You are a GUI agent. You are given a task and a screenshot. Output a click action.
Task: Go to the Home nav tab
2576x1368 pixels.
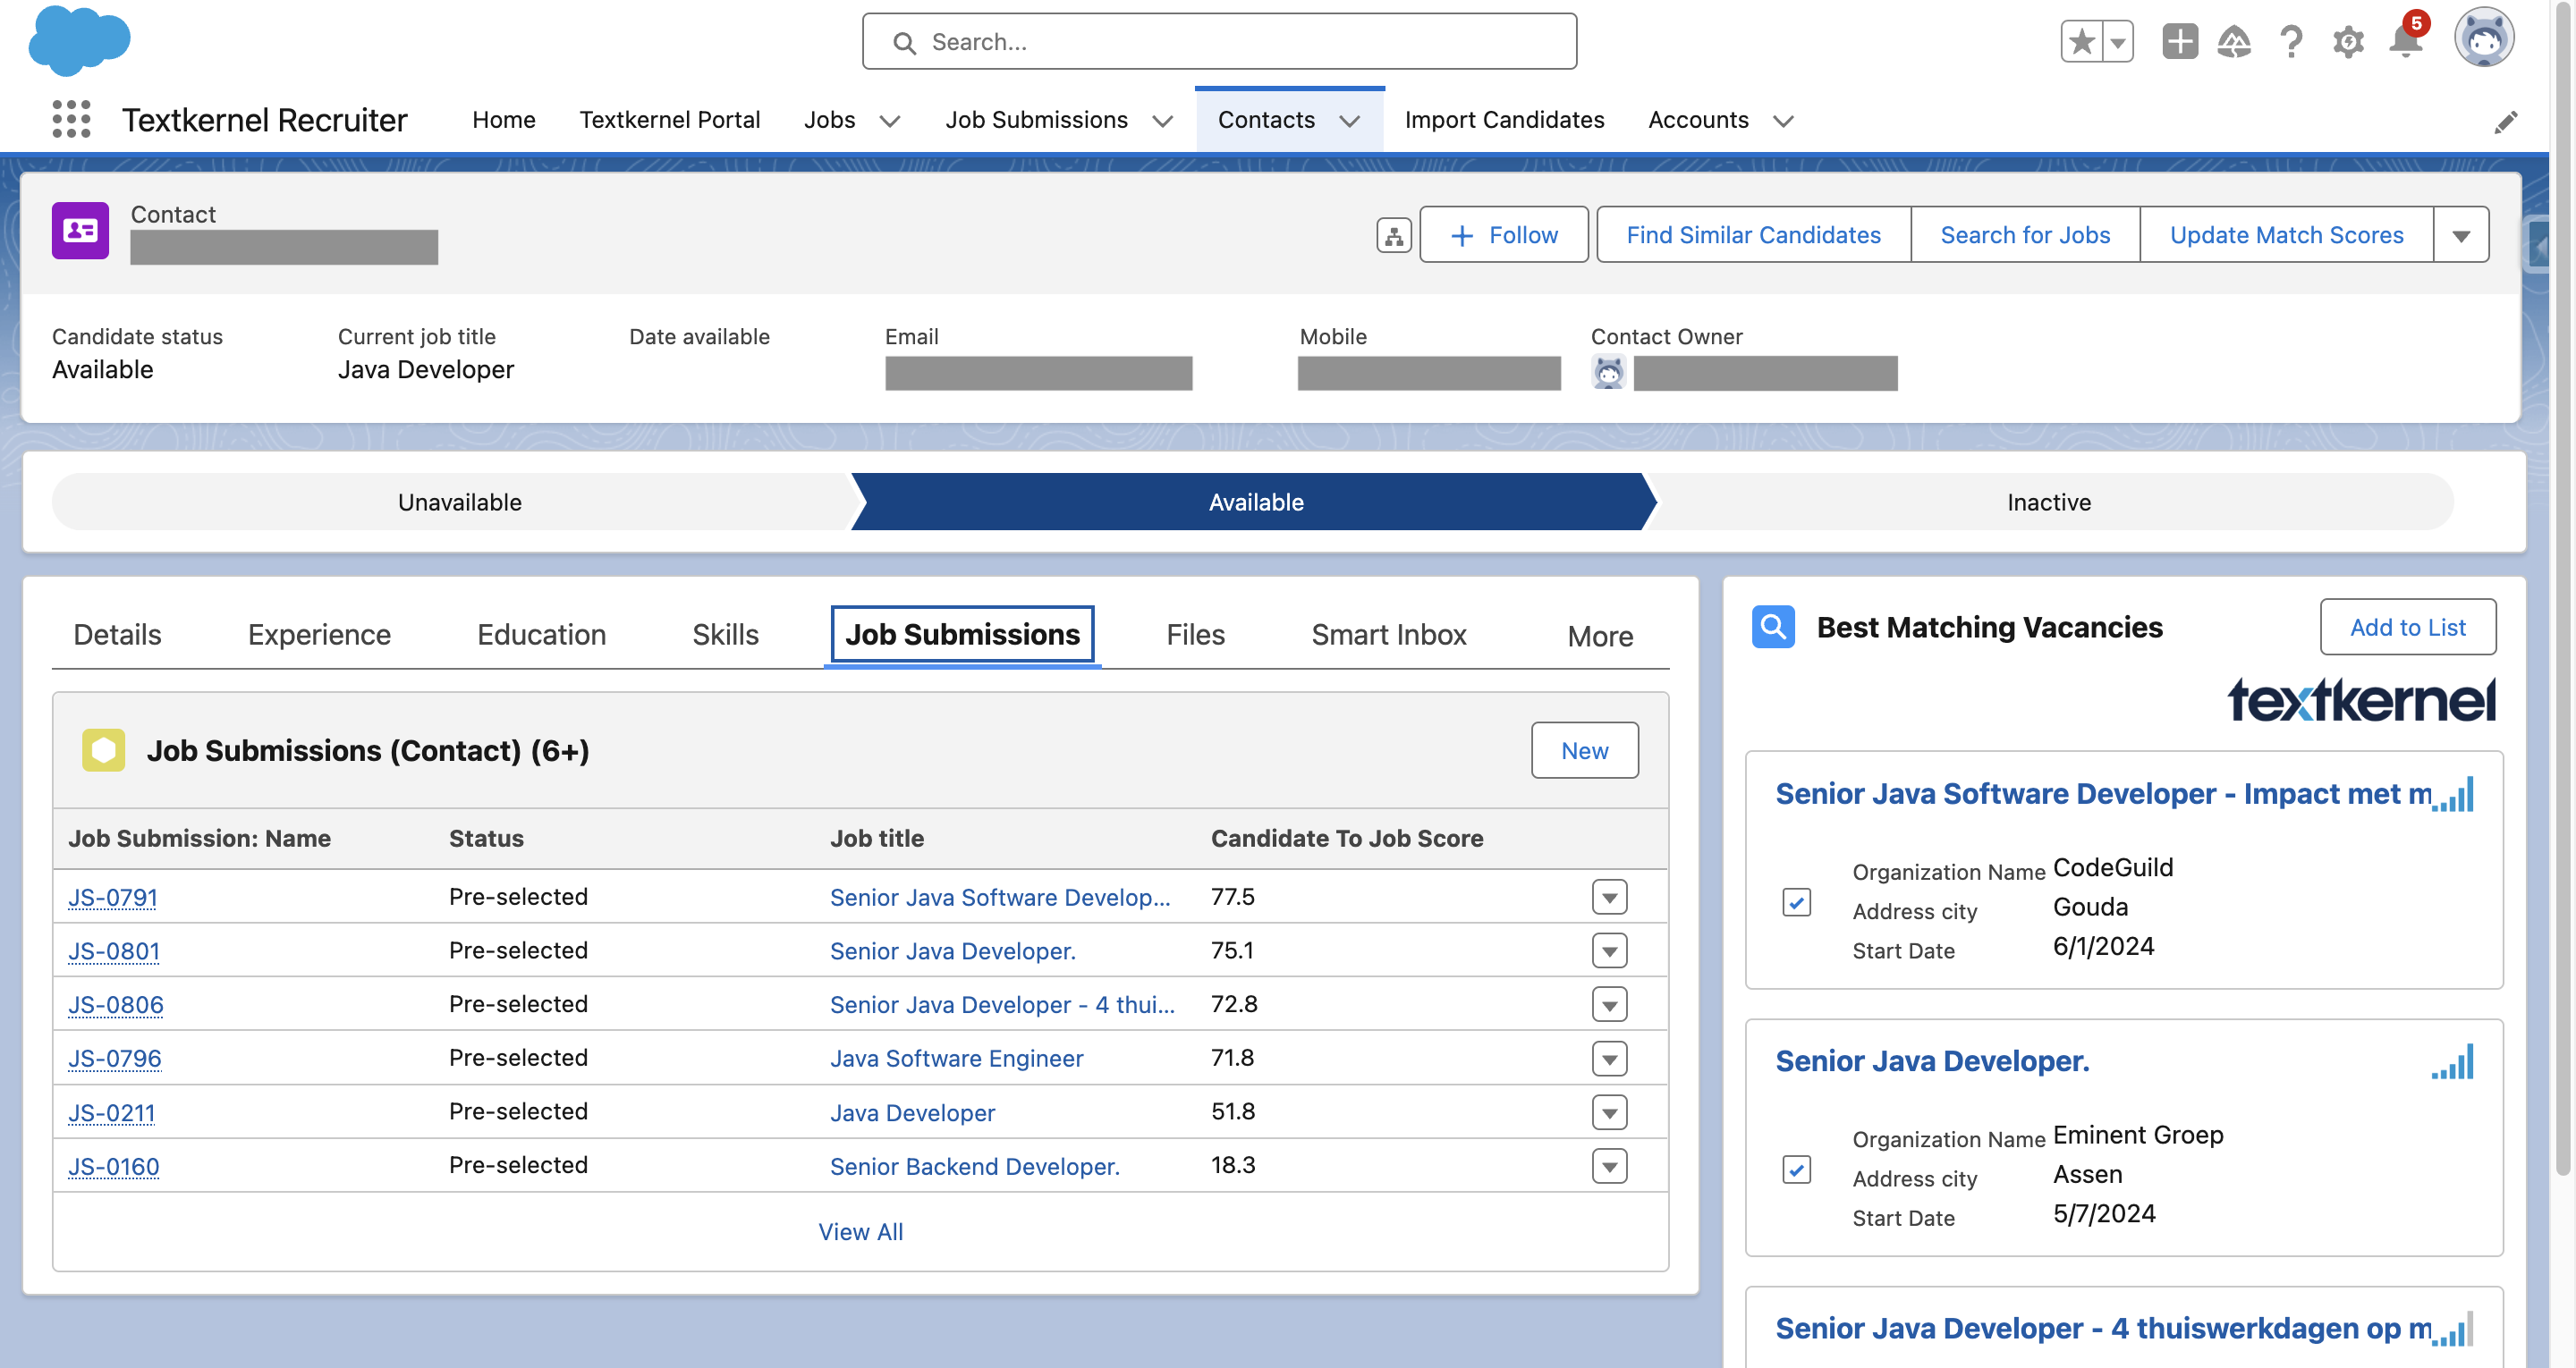pyautogui.click(x=504, y=120)
